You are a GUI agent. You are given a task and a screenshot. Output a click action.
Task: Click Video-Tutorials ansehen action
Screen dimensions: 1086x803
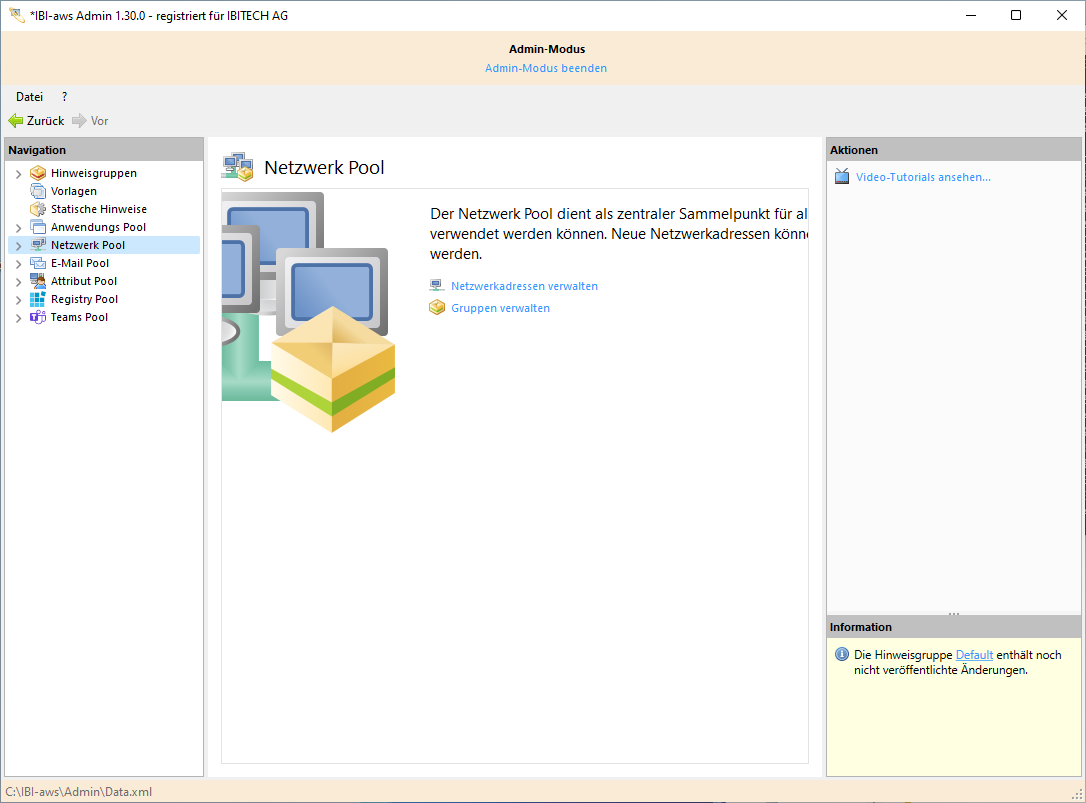coord(923,177)
